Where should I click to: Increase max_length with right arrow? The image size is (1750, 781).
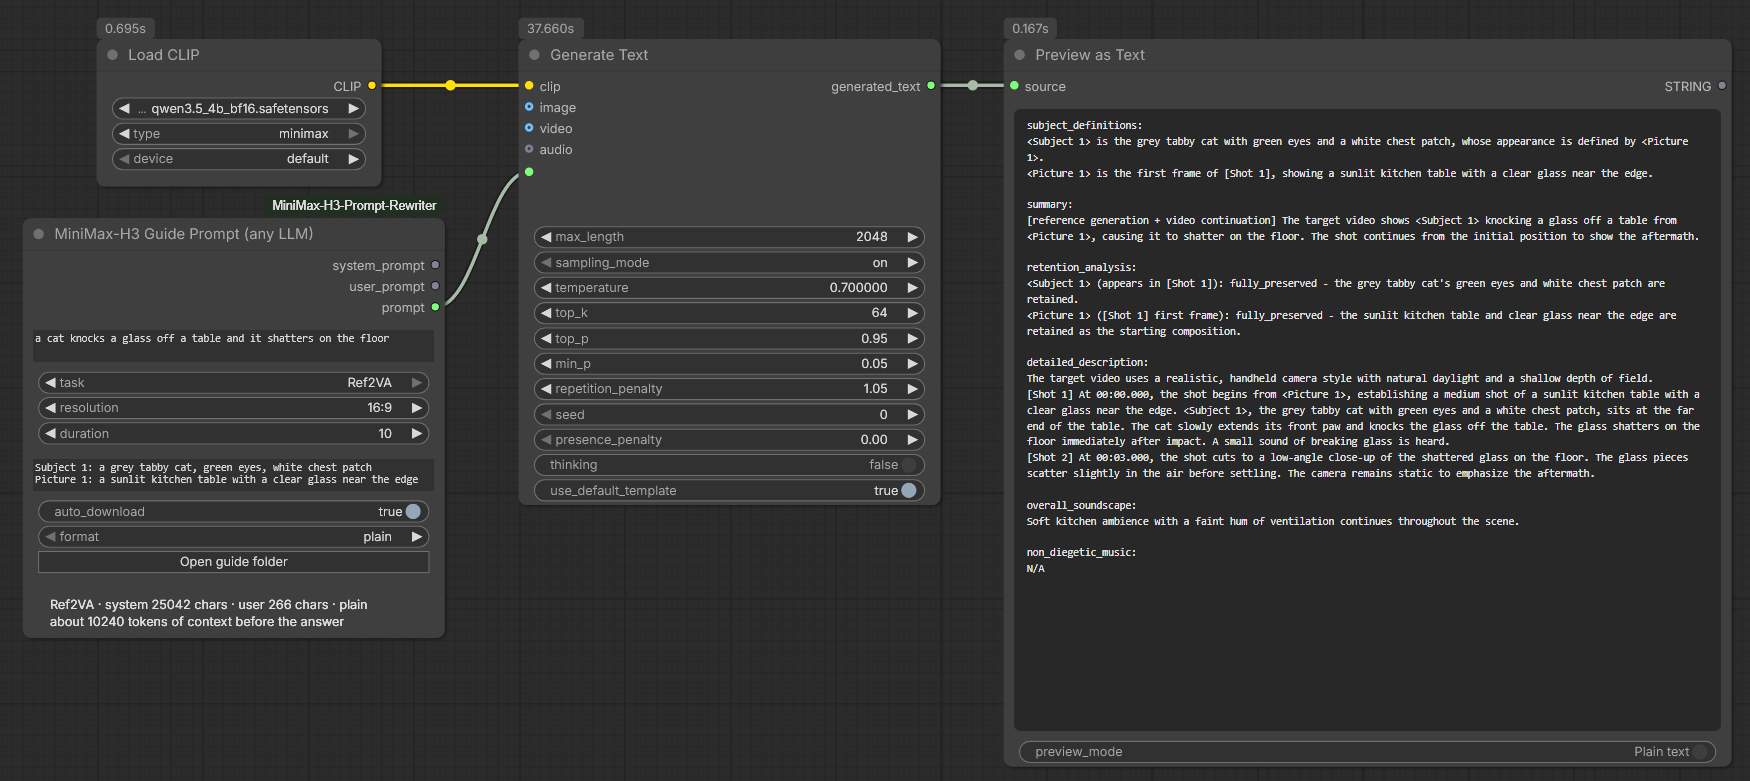[x=912, y=237]
